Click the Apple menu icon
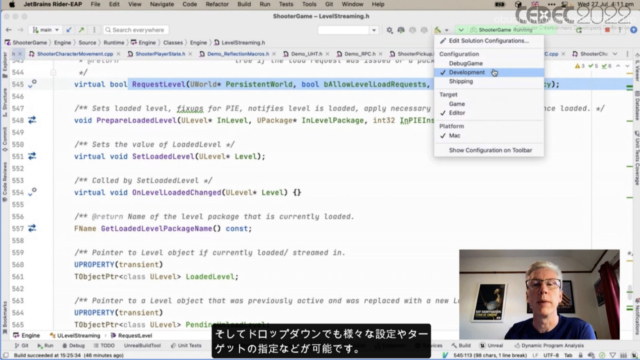 coord(12,4)
